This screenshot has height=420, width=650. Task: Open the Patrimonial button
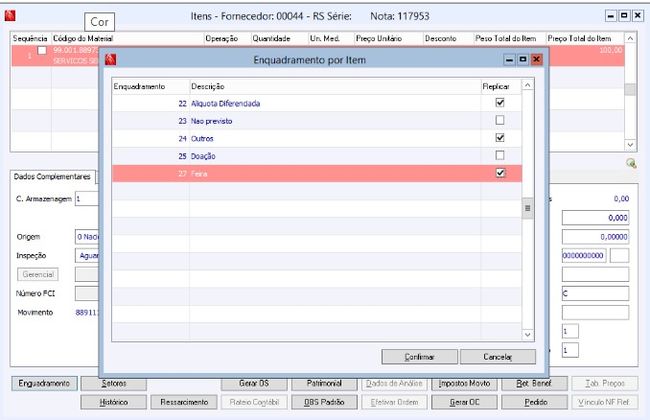tap(324, 384)
